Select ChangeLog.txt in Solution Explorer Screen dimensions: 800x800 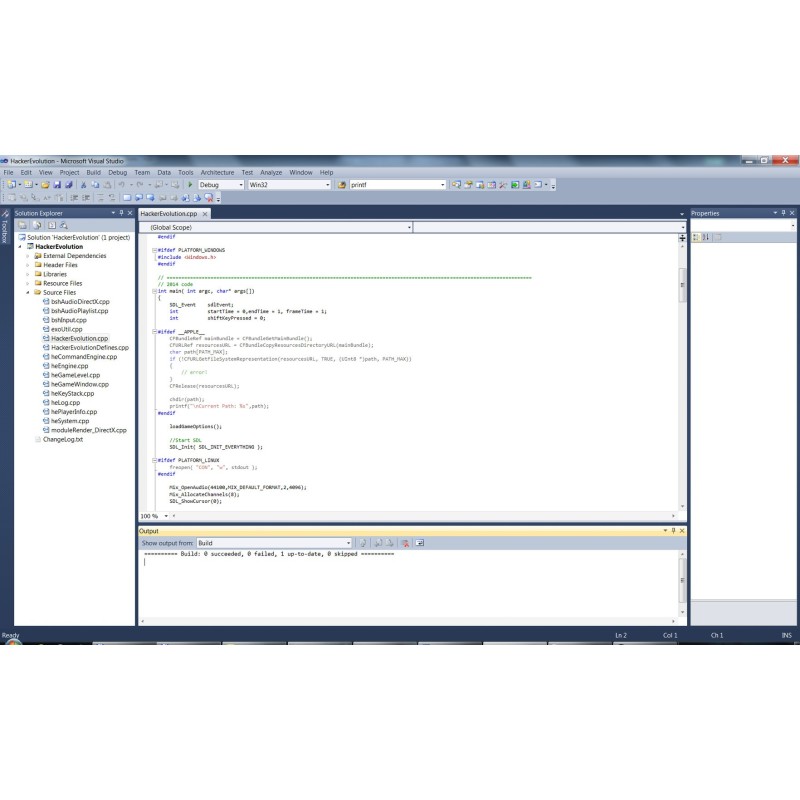[61, 439]
